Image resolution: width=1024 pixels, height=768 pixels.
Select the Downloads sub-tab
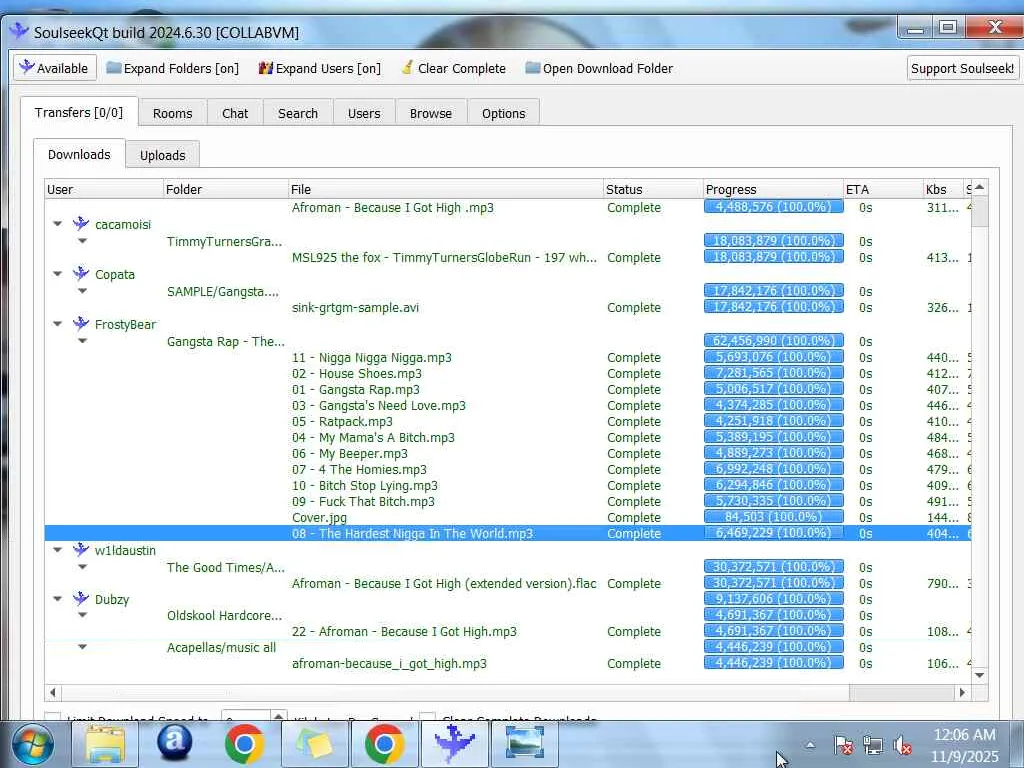tap(79, 154)
